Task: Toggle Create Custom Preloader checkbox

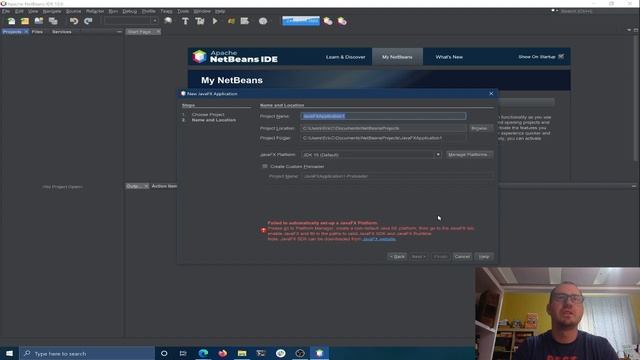Action: (x=264, y=166)
